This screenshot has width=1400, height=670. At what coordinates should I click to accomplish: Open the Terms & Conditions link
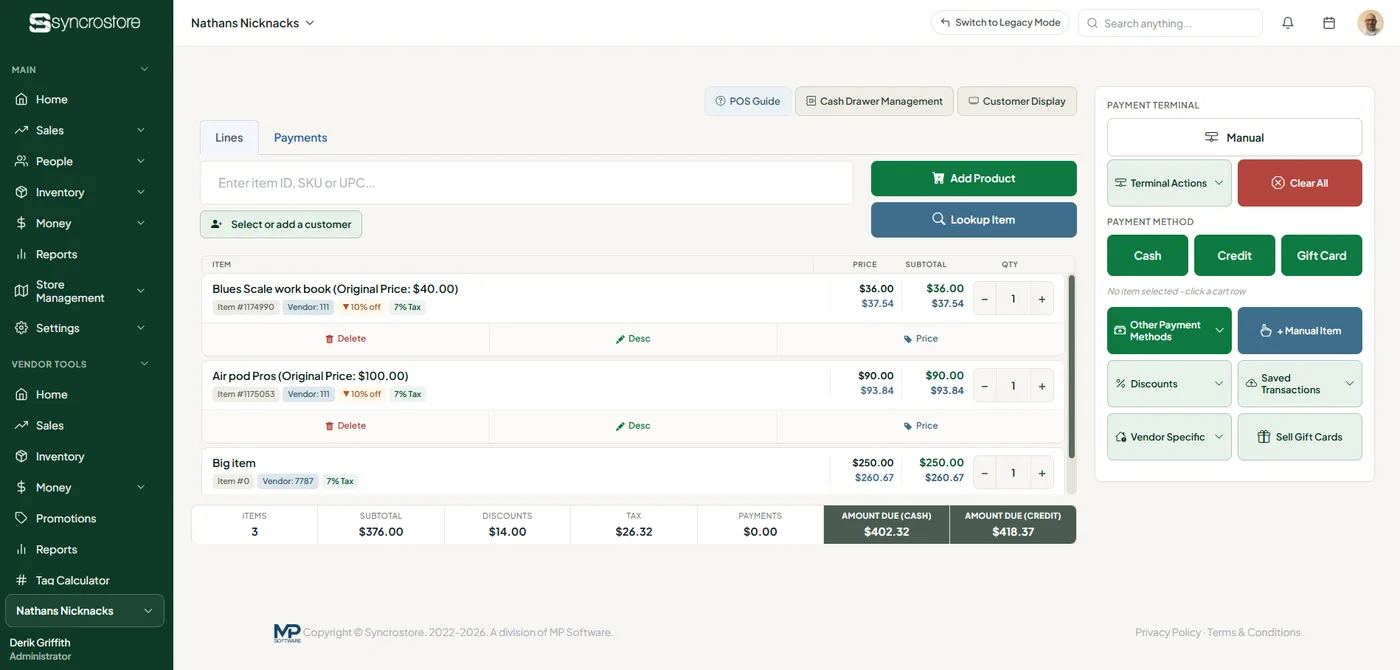pos(1254,633)
